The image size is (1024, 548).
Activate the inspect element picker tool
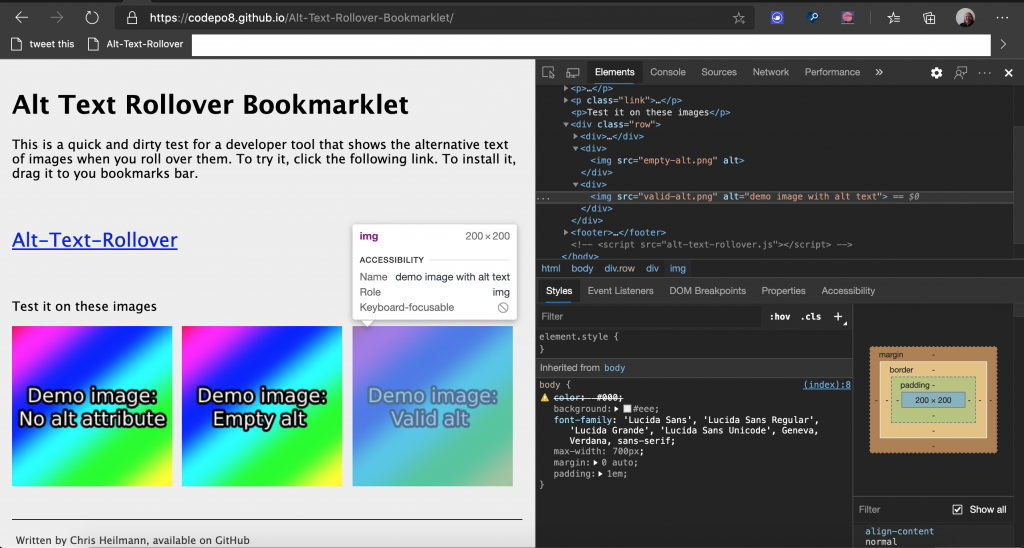(548, 72)
